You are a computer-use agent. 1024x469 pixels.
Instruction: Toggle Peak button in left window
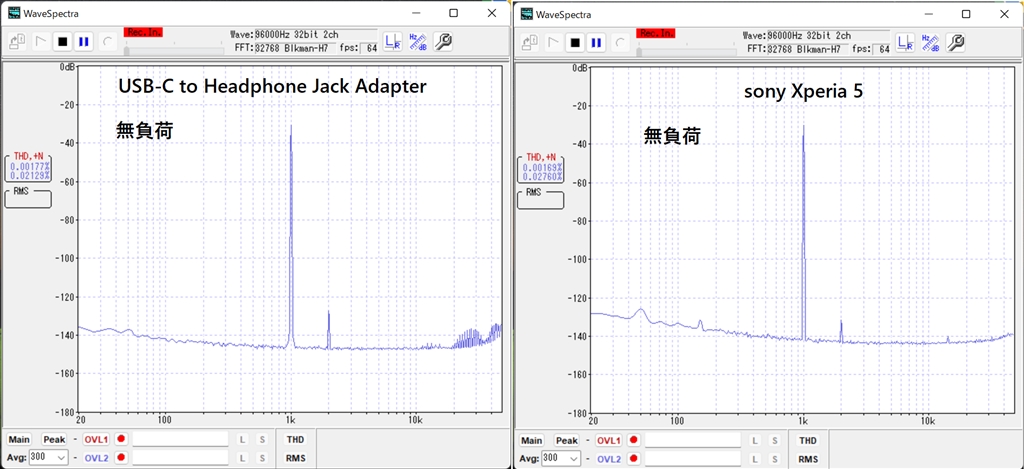(55, 440)
